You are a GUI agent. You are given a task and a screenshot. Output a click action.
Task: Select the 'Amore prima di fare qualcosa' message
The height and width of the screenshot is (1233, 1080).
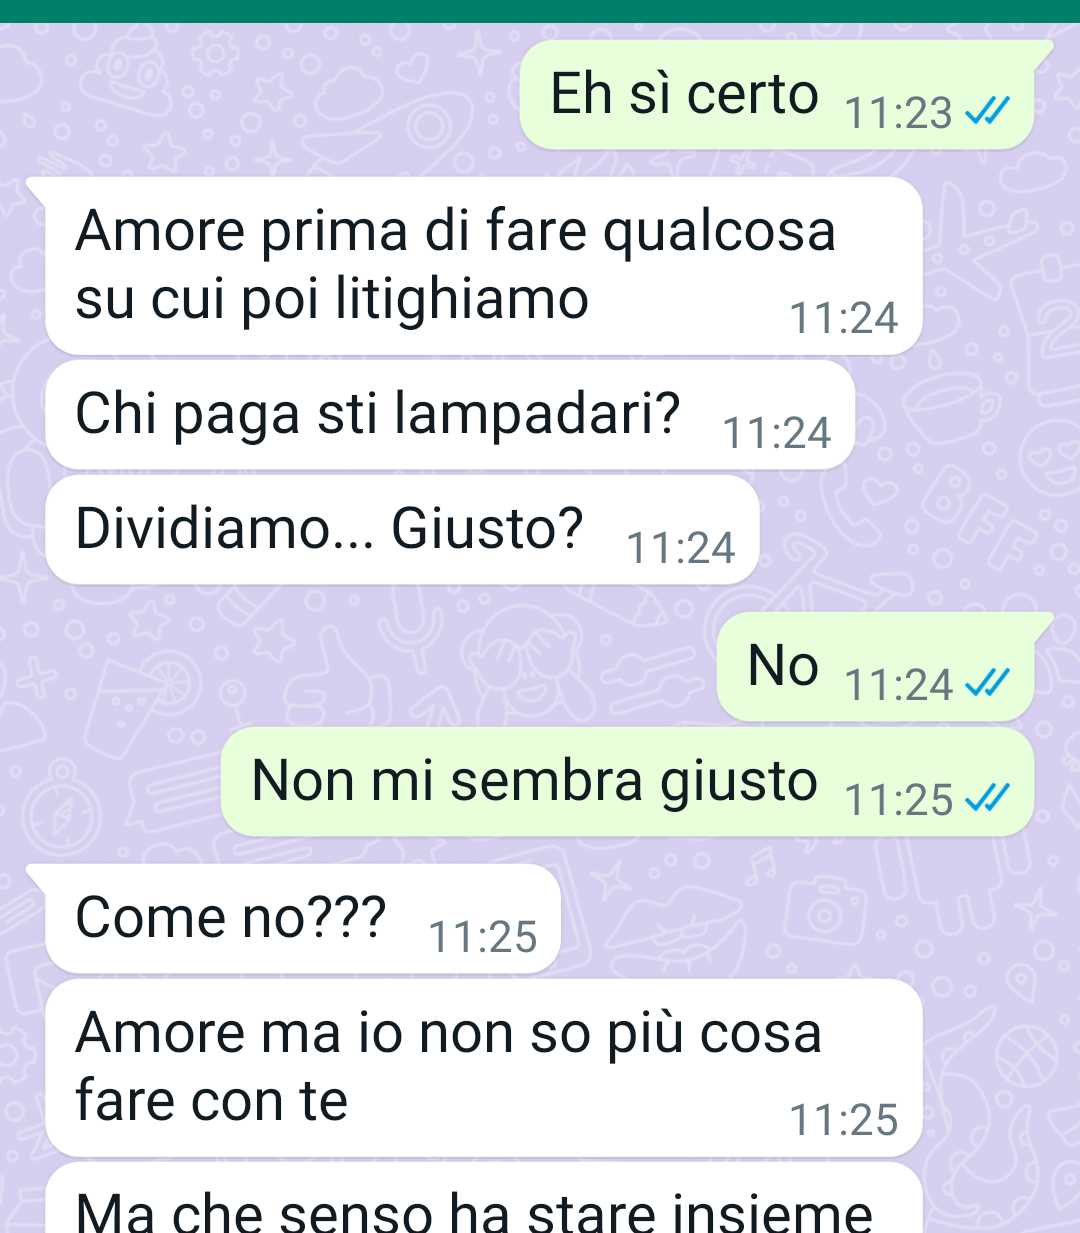(x=484, y=266)
